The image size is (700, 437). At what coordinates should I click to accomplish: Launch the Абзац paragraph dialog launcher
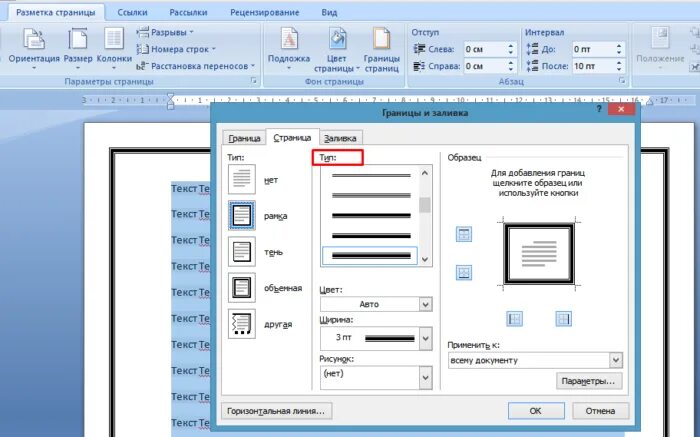[622, 81]
